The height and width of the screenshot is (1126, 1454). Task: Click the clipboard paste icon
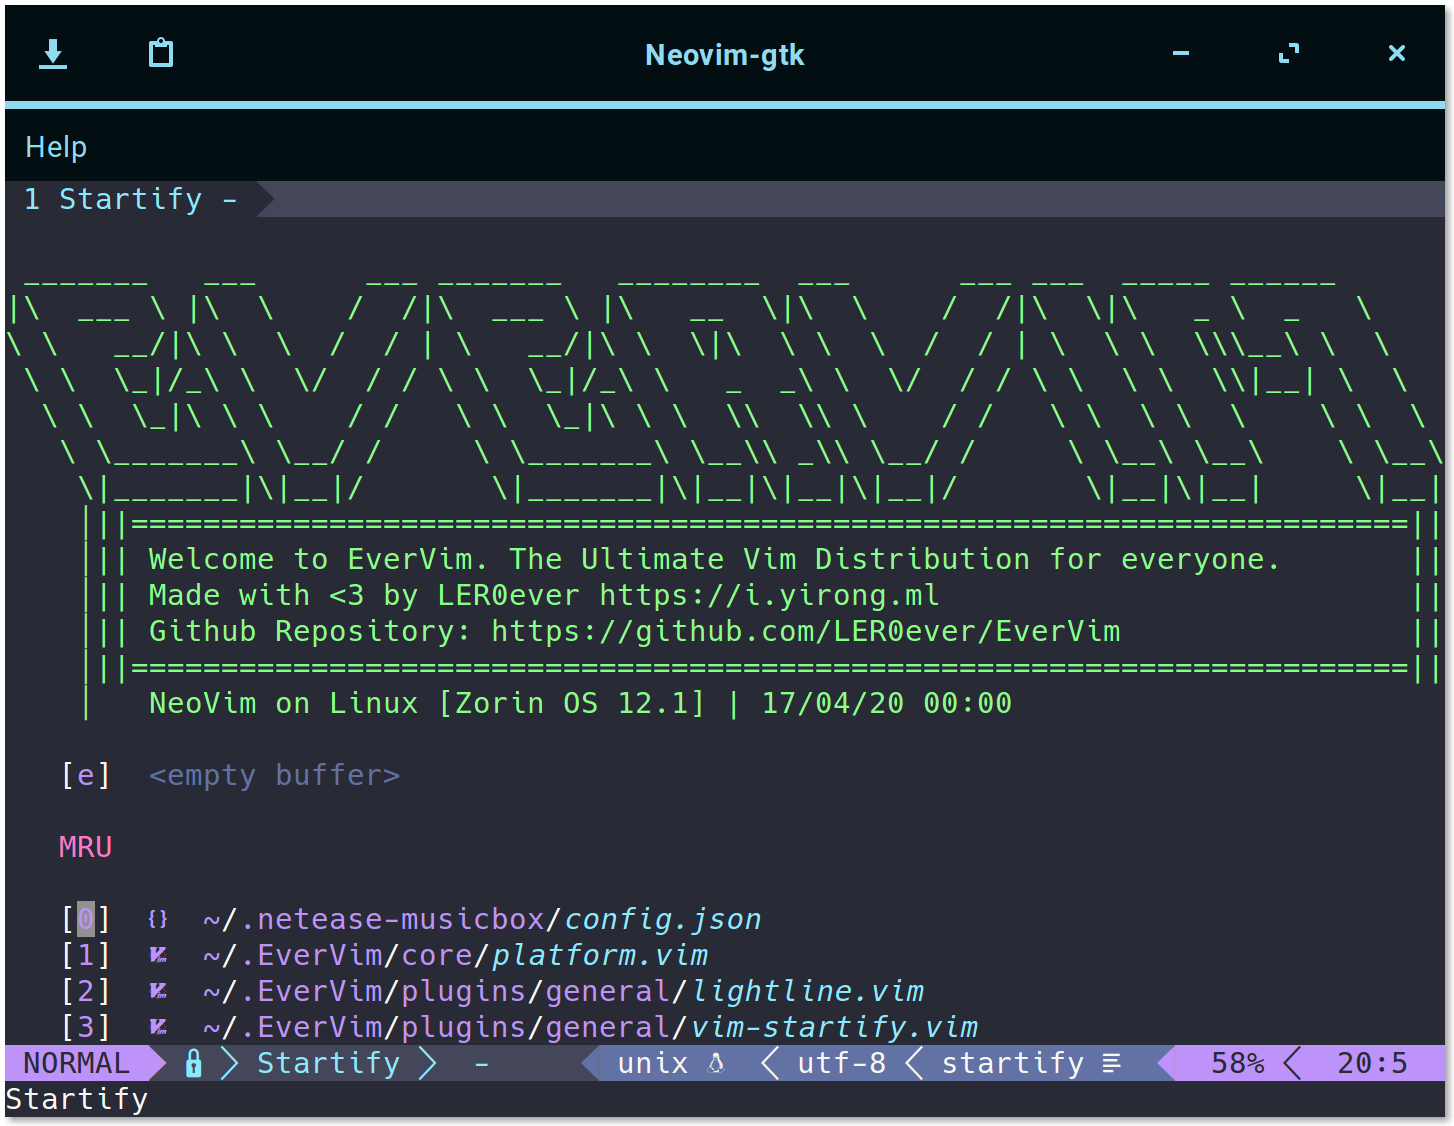click(161, 53)
